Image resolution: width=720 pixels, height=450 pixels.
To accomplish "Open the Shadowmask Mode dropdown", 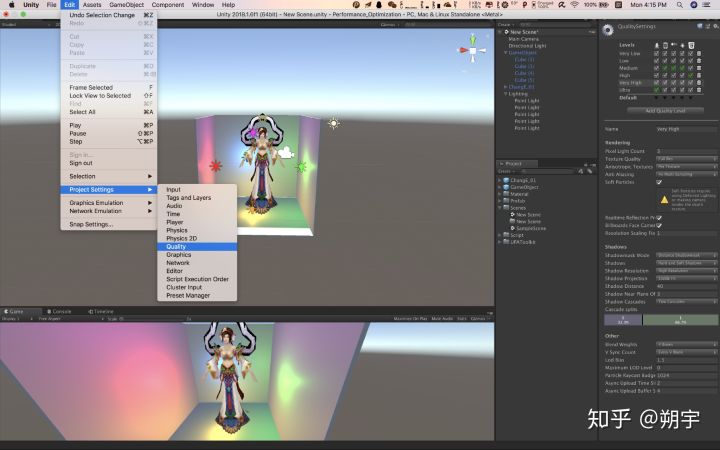I will pyautogui.click(x=686, y=255).
